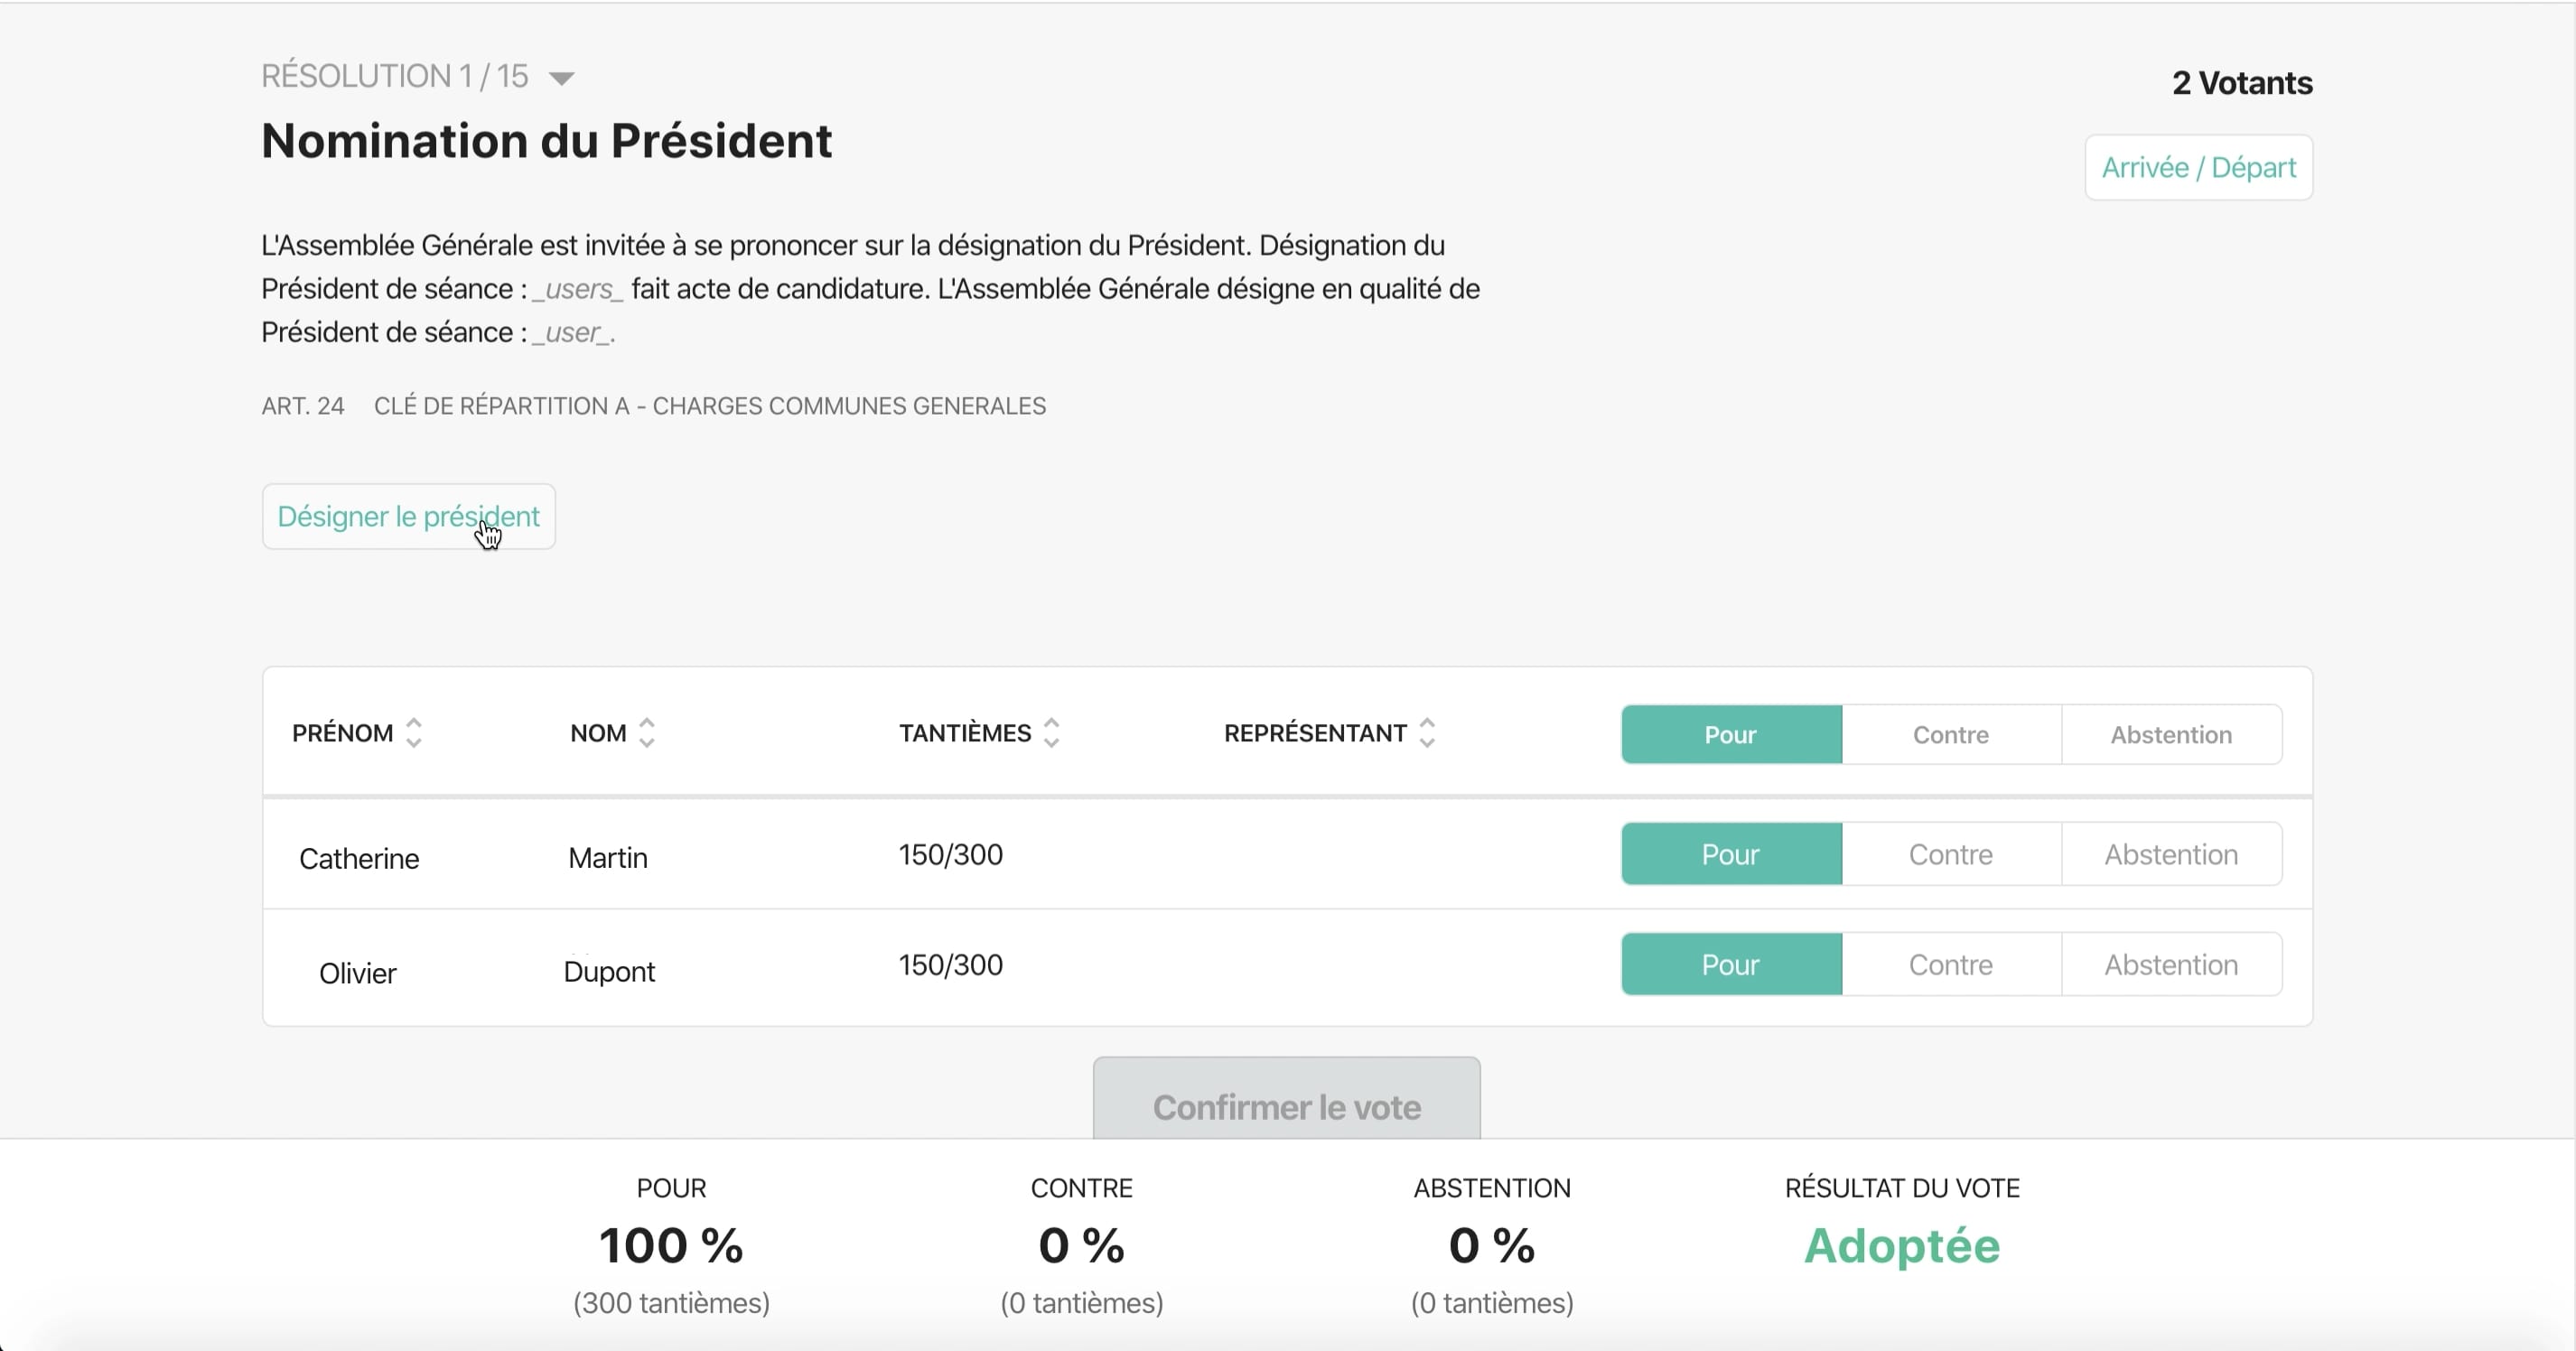Apply Contre to all voters in header
The height and width of the screenshot is (1351, 2576).
pyautogui.click(x=1951, y=735)
